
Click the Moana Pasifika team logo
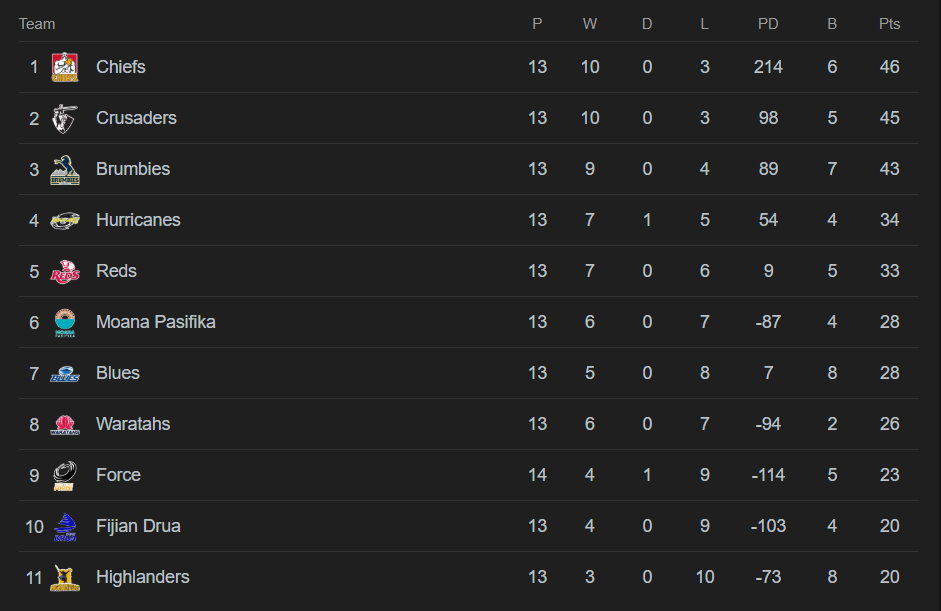point(65,322)
